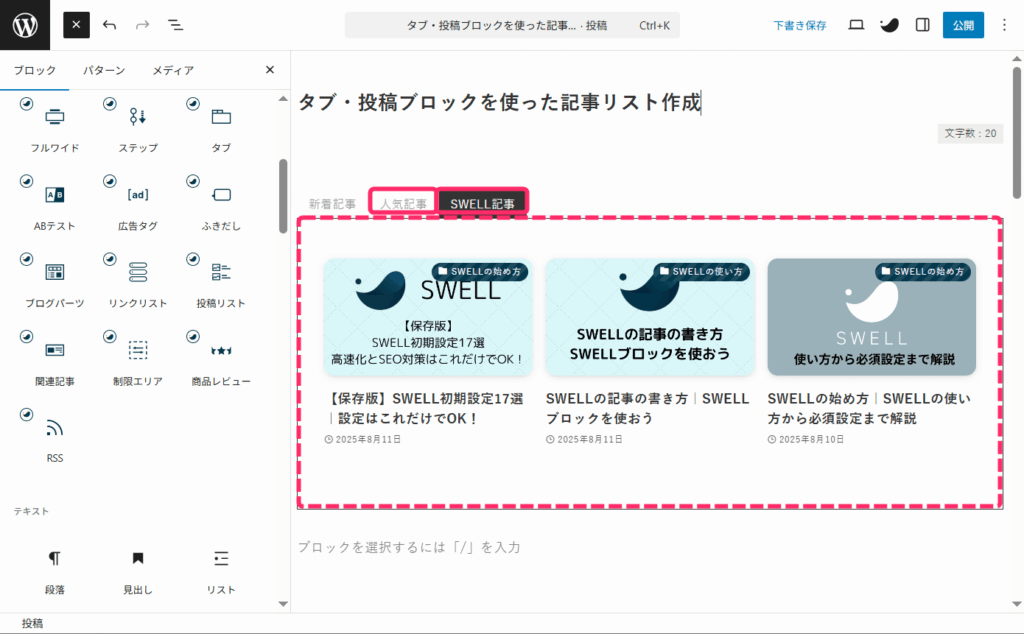This screenshot has height=634, width=1024.
Task: Click the SWELLの使い方 category label
Action: point(701,272)
